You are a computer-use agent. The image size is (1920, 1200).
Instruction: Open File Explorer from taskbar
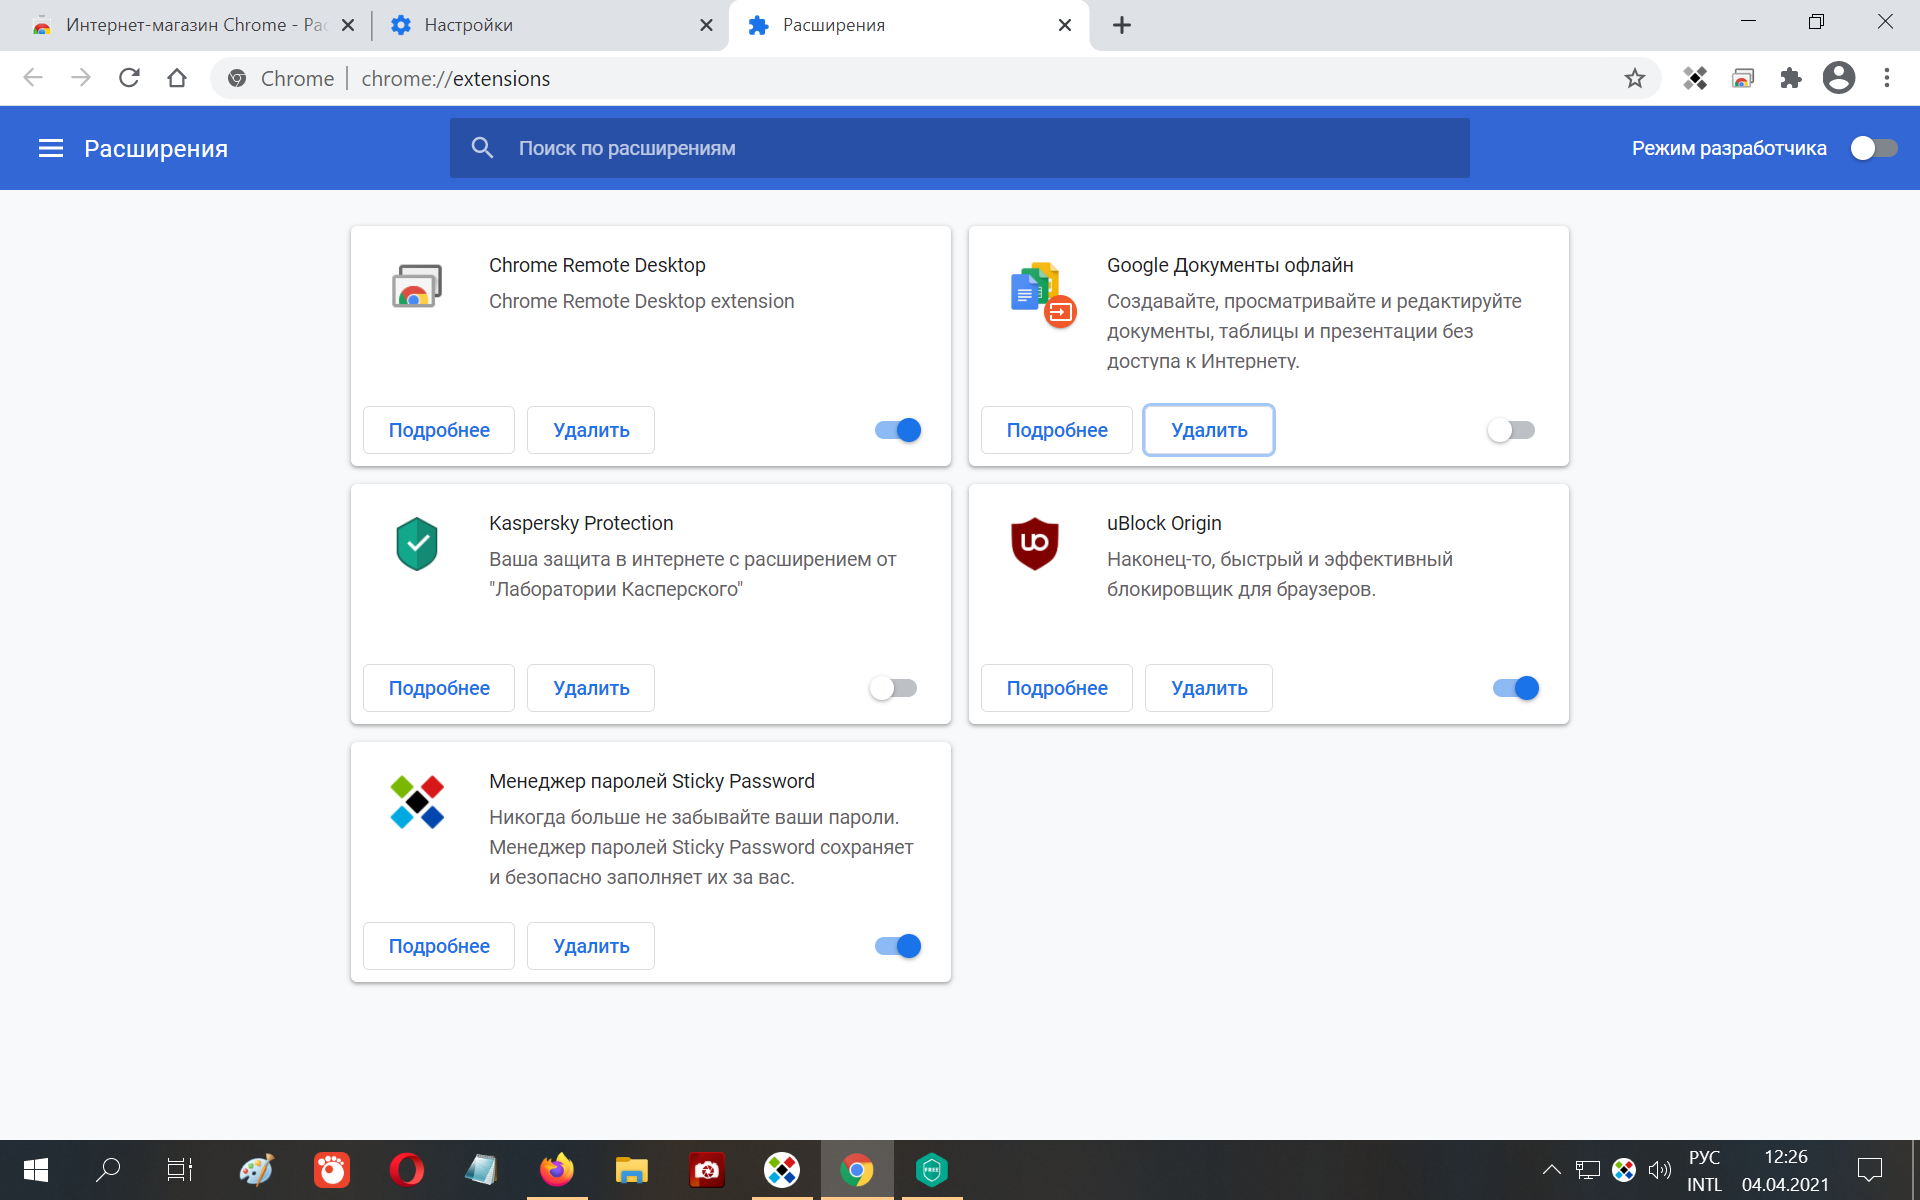click(632, 1170)
